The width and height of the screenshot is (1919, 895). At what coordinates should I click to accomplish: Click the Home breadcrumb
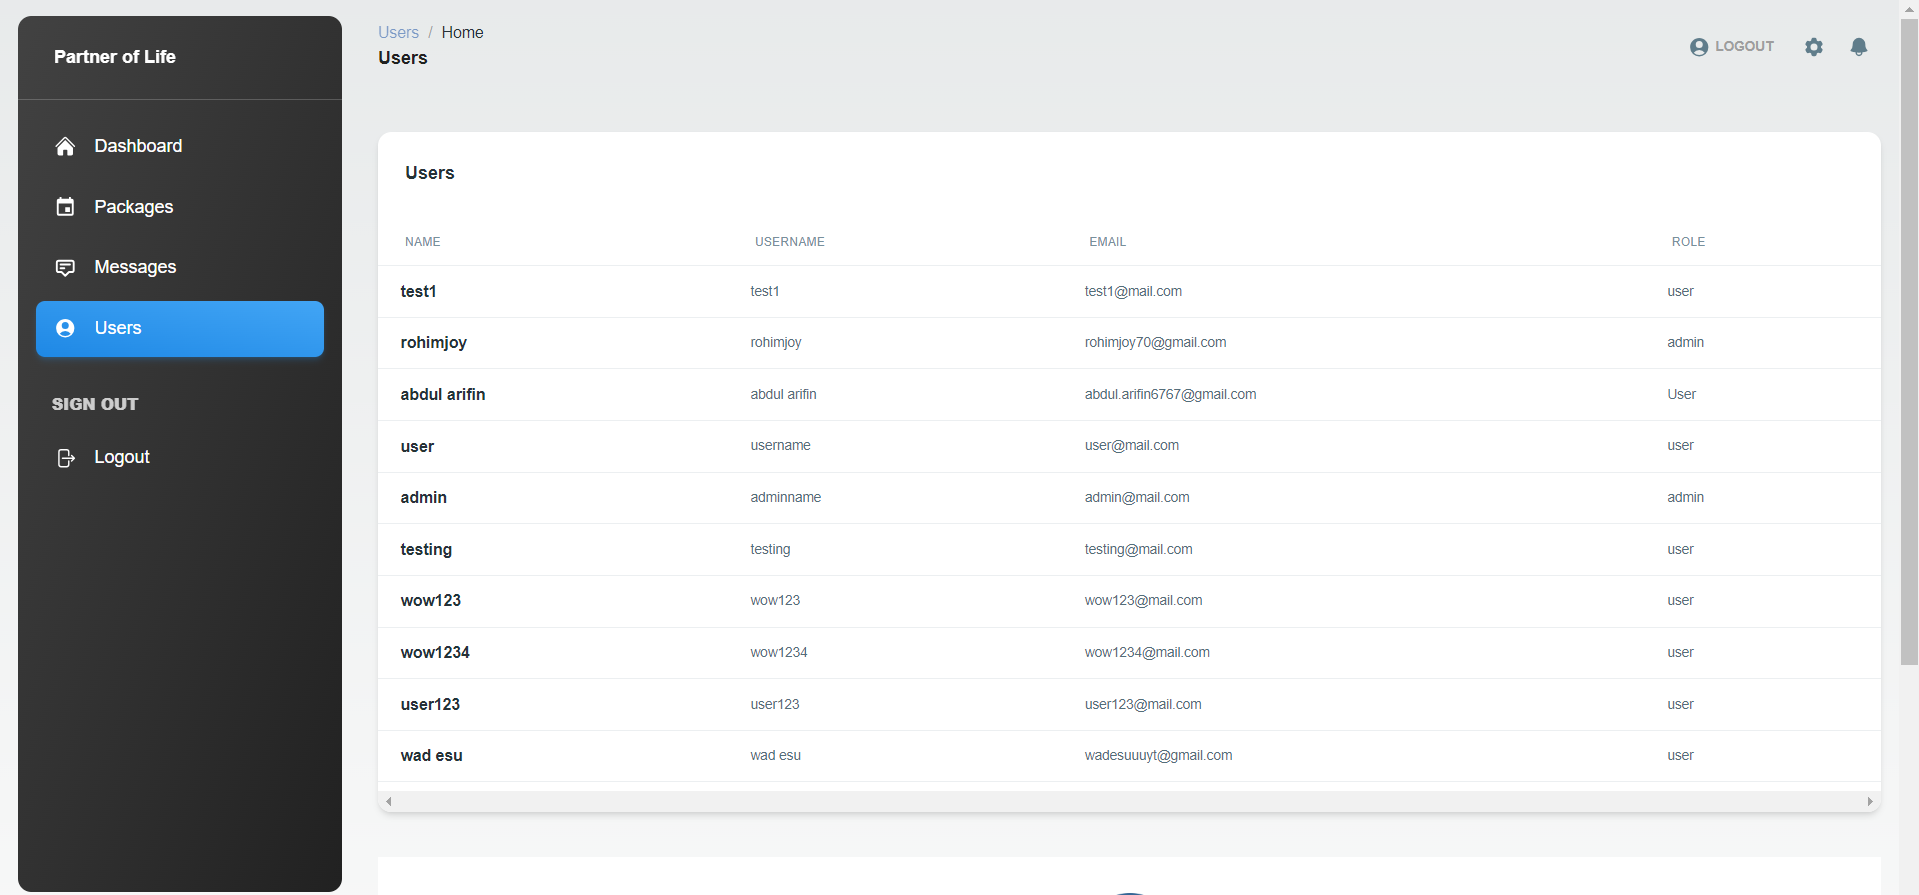[462, 32]
